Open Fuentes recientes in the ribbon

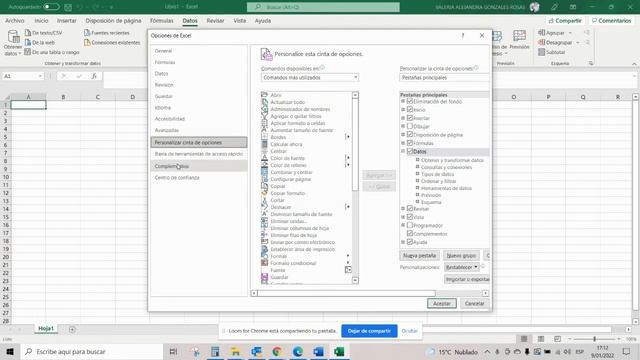(x=107, y=33)
